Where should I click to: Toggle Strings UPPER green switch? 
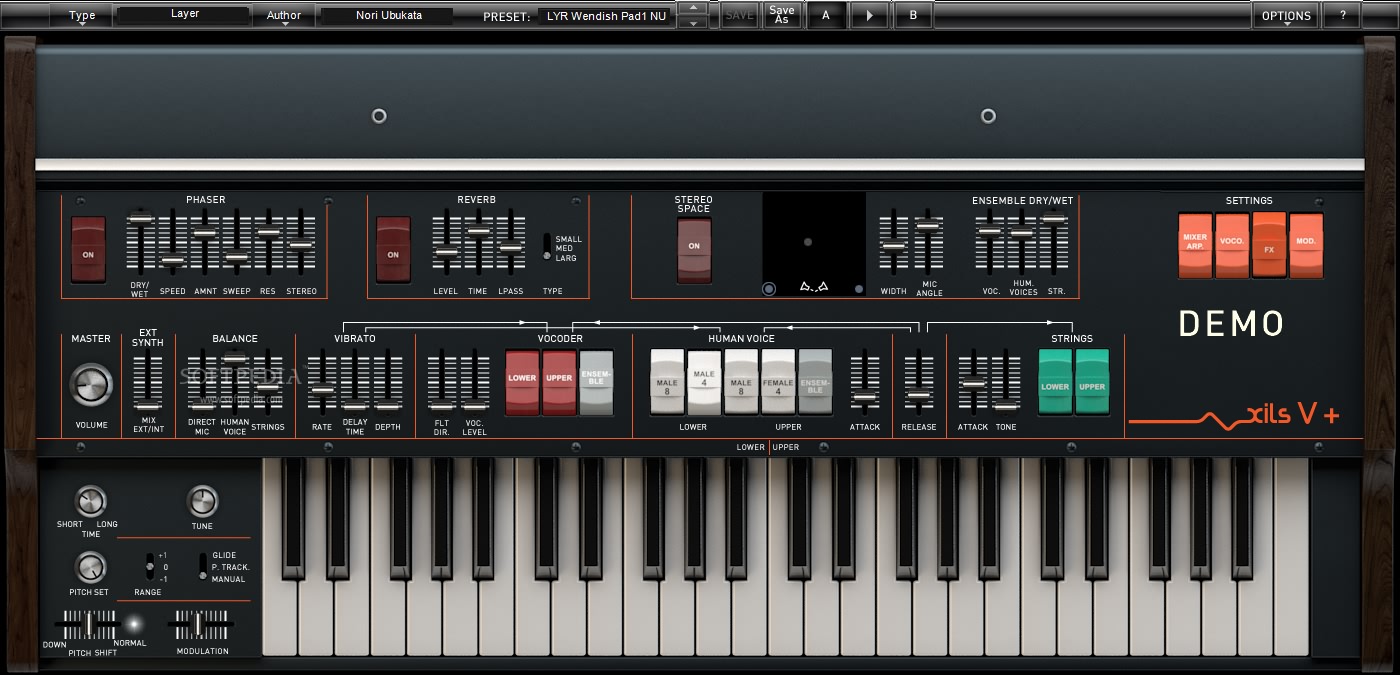[x=1092, y=382]
